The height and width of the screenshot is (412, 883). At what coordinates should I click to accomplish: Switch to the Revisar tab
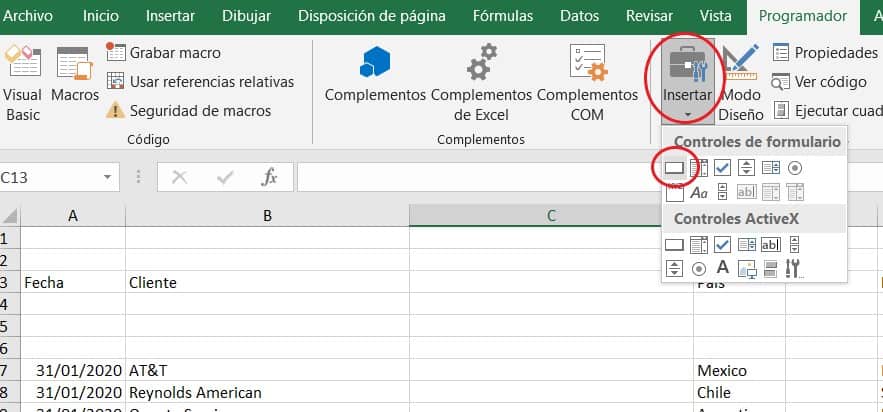point(649,16)
